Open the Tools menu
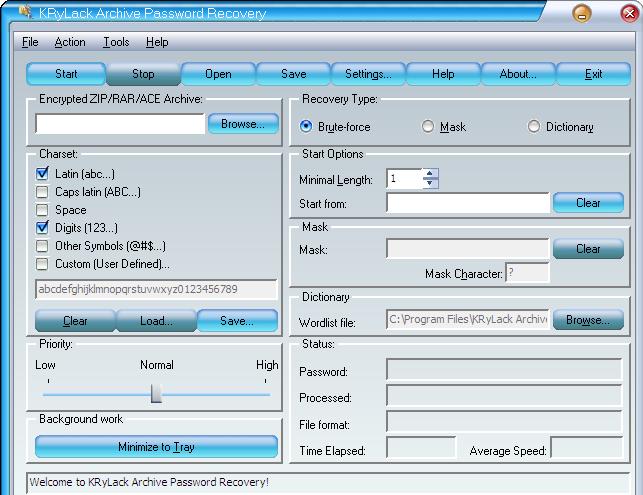Image resolution: width=643 pixels, height=495 pixels. 116,42
